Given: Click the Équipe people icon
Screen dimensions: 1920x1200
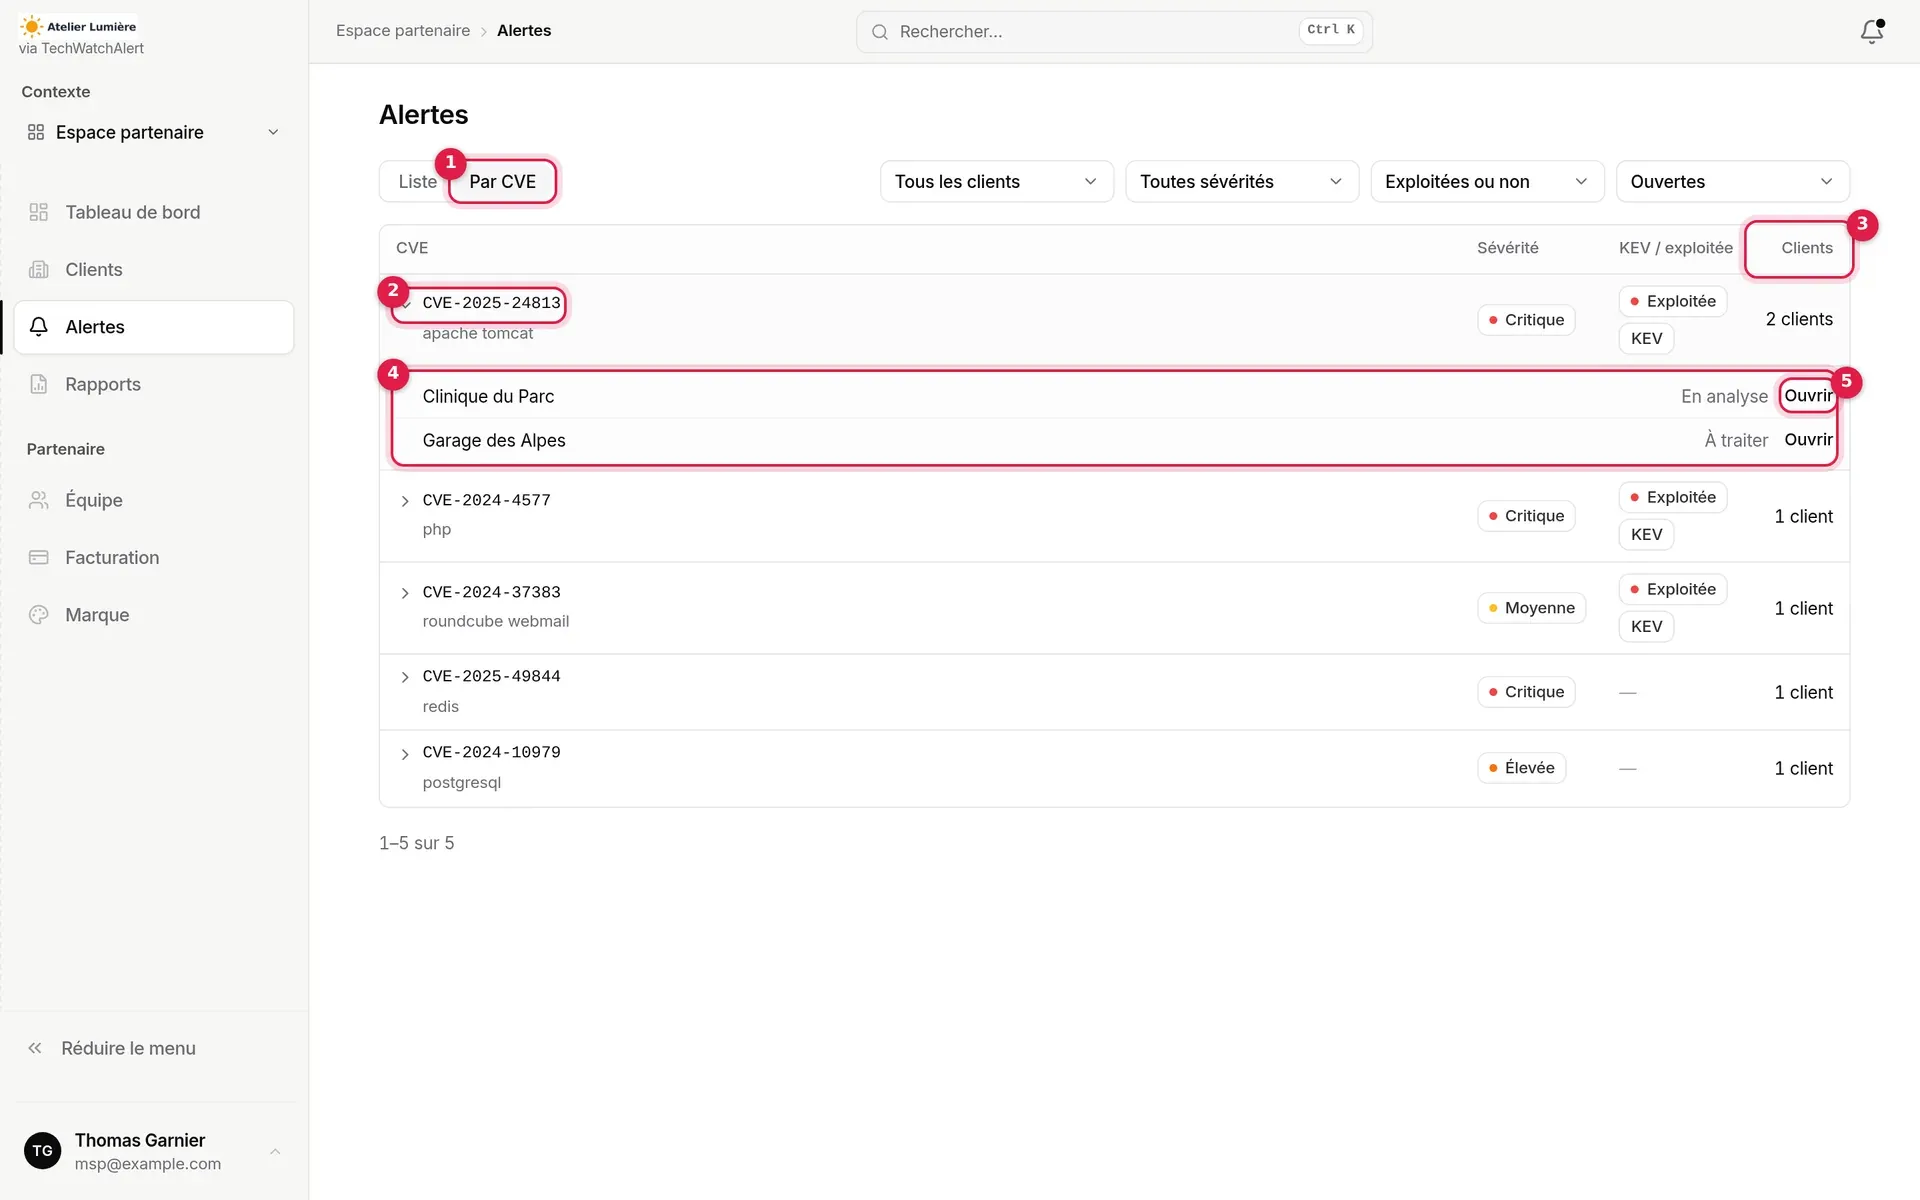Looking at the screenshot, I should click(x=39, y=500).
